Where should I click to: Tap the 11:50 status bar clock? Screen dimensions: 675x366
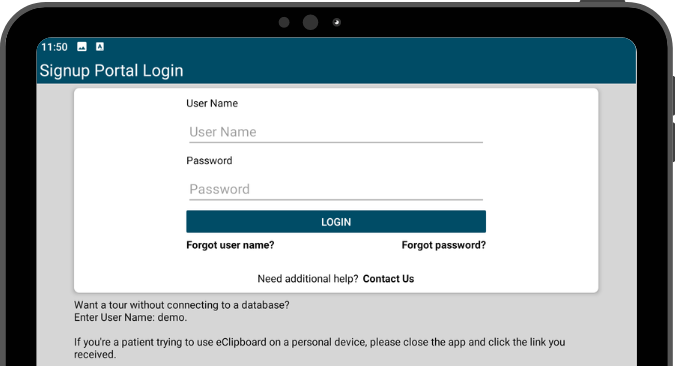[54, 47]
